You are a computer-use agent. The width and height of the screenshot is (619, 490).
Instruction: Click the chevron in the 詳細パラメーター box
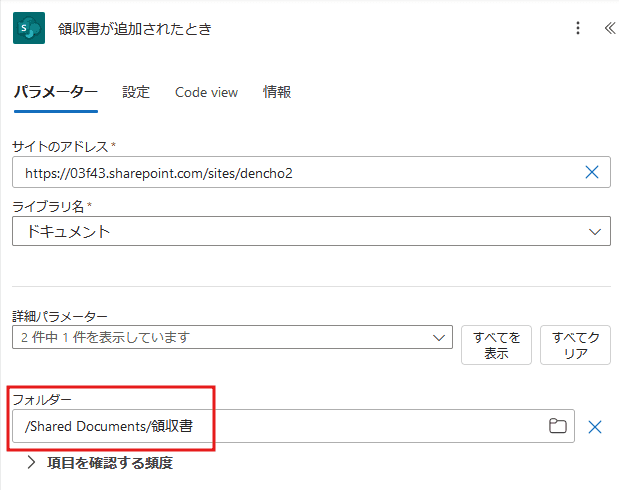tap(439, 338)
